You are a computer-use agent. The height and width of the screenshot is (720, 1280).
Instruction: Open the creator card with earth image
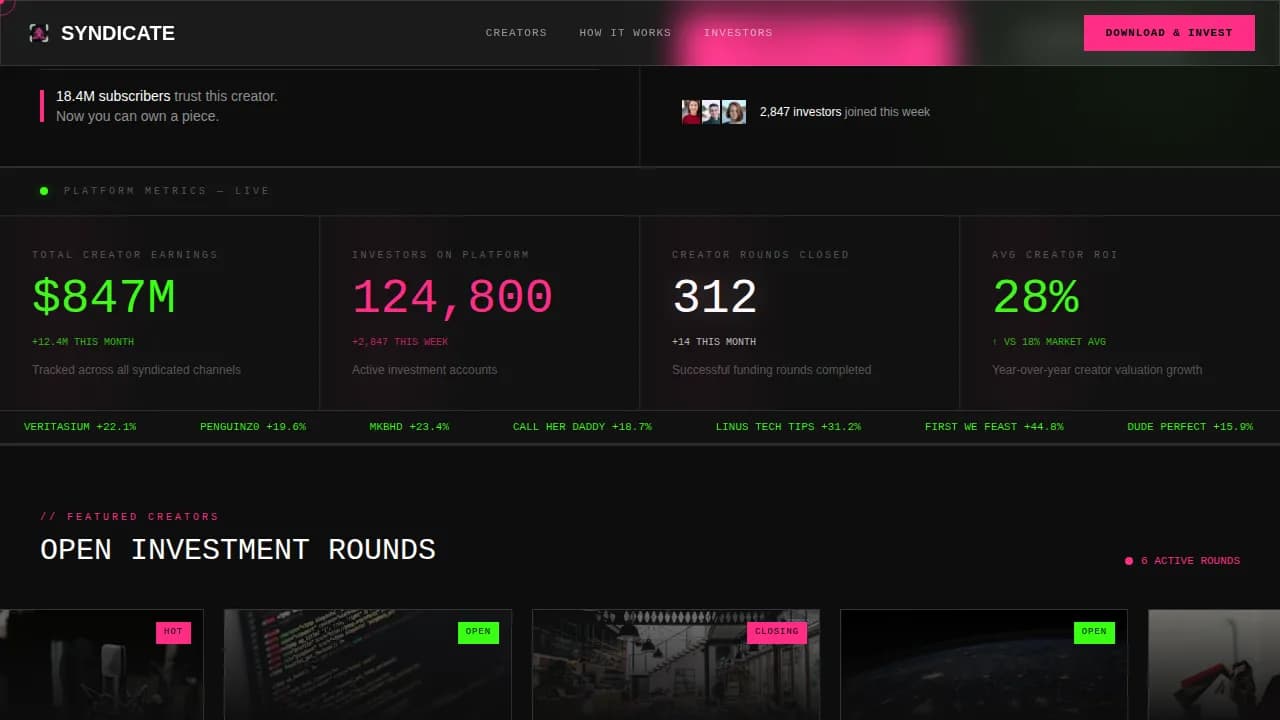pos(984,665)
